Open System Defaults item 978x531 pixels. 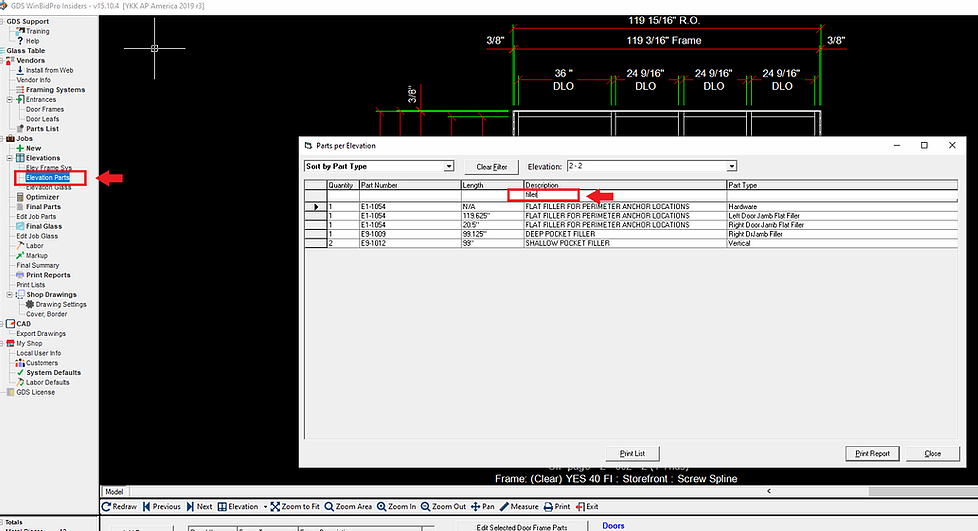point(53,373)
